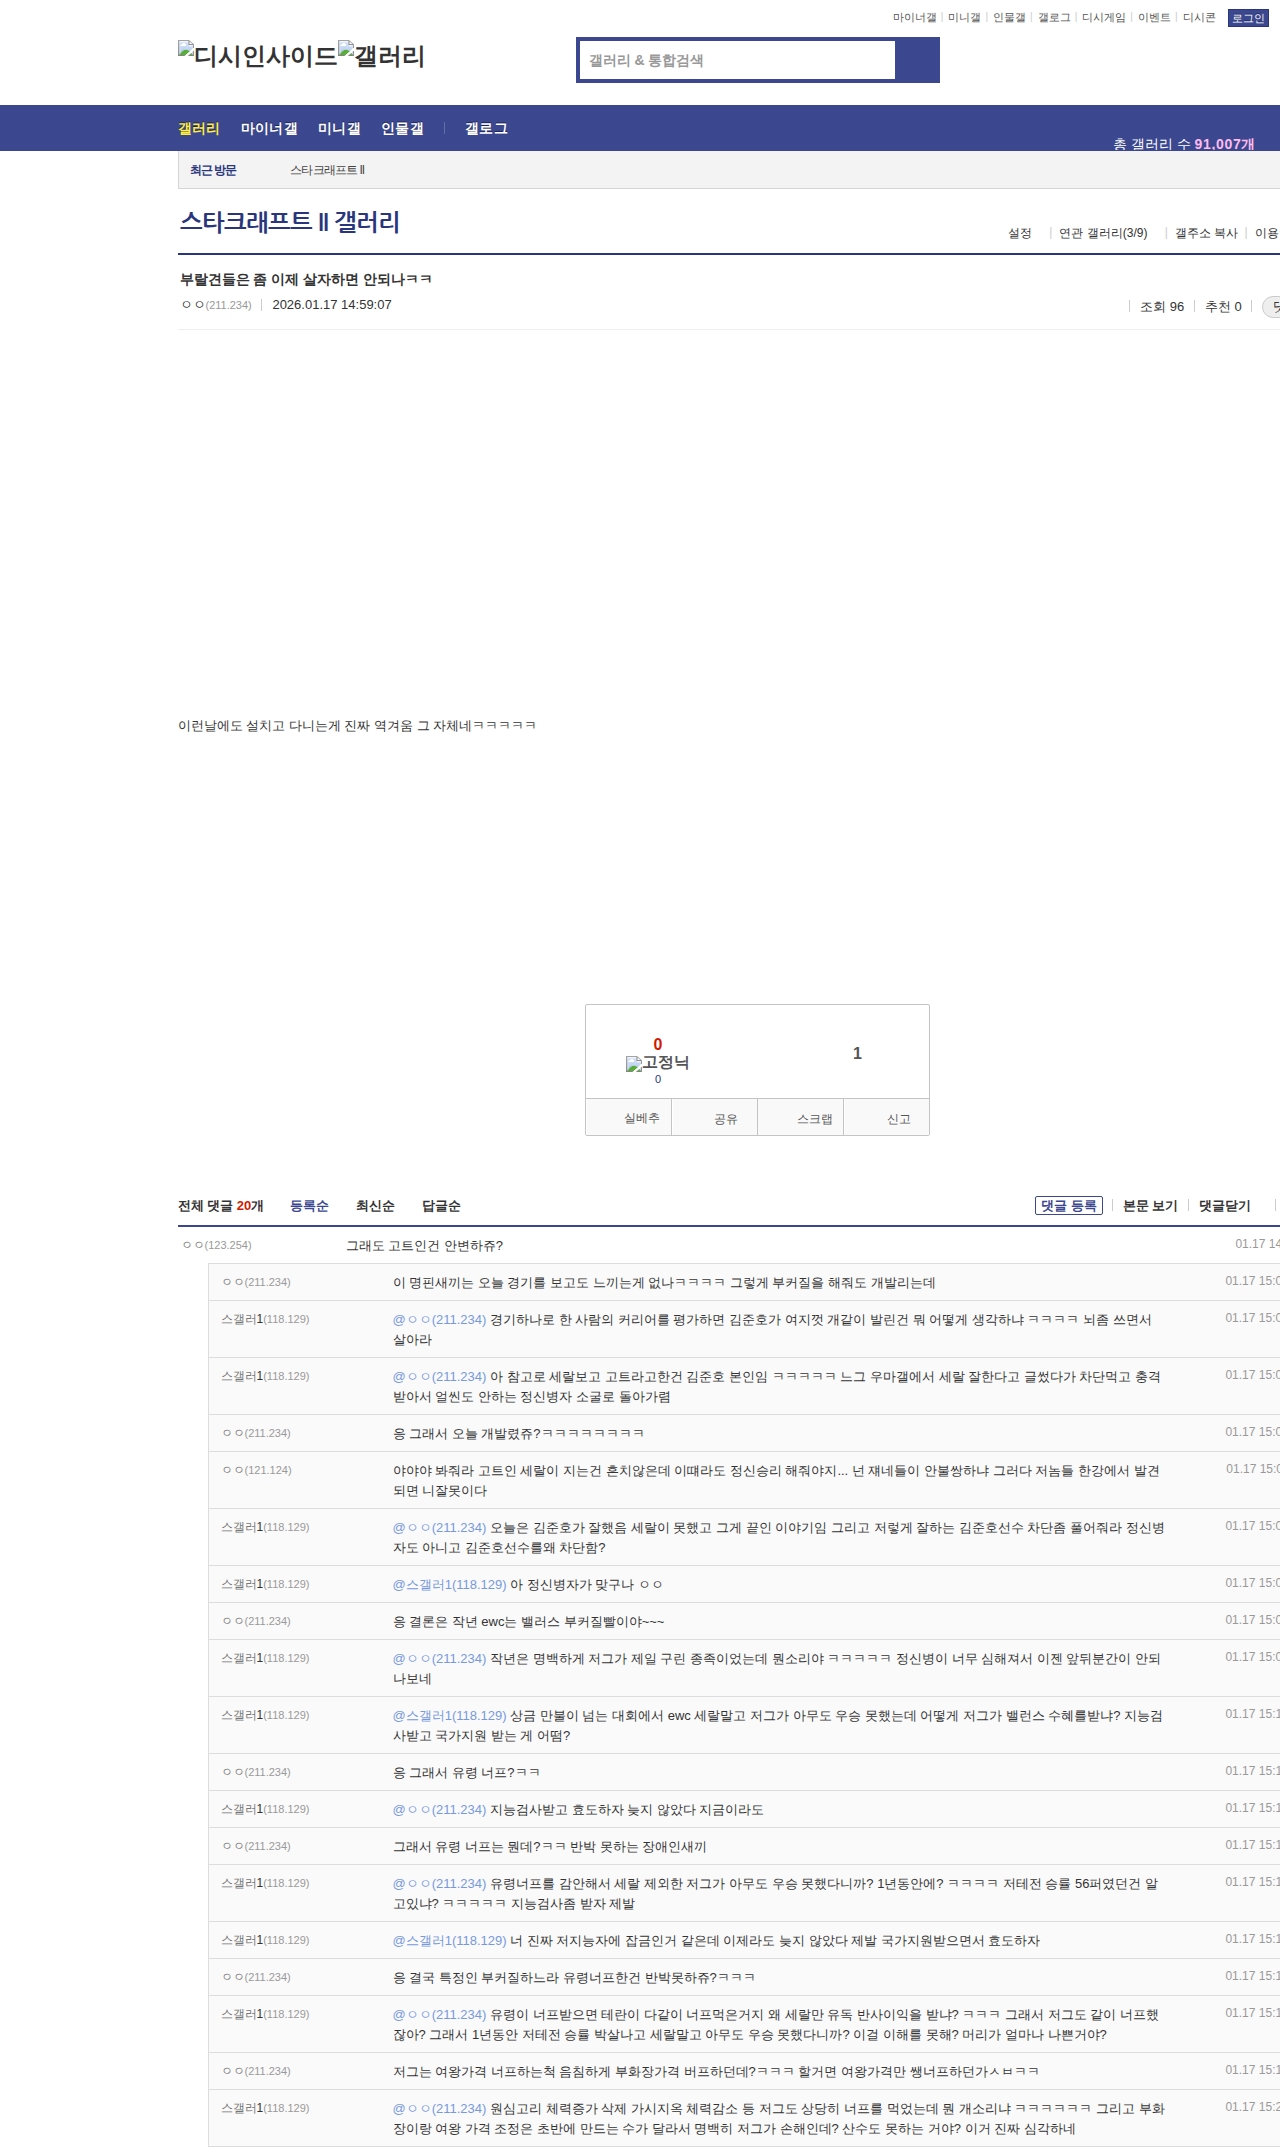This screenshot has width=1280, height=2148.
Task: Click the 추천 0 count in the post header
Action: pyautogui.click(x=1223, y=307)
